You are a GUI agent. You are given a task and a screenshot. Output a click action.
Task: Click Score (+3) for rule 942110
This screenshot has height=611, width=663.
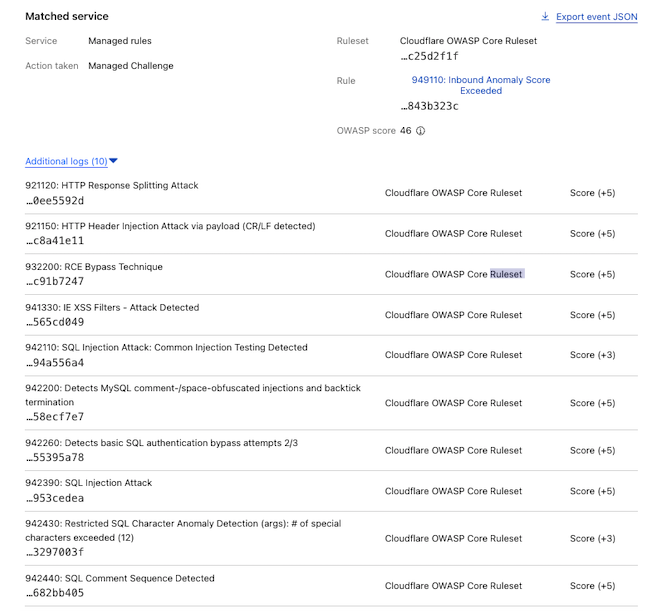pyautogui.click(x=592, y=355)
